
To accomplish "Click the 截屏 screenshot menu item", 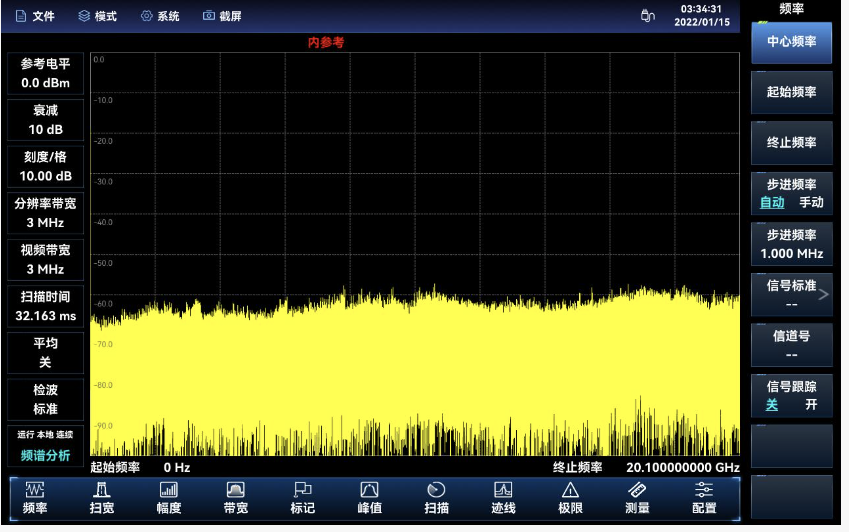I will [x=222, y=16].
